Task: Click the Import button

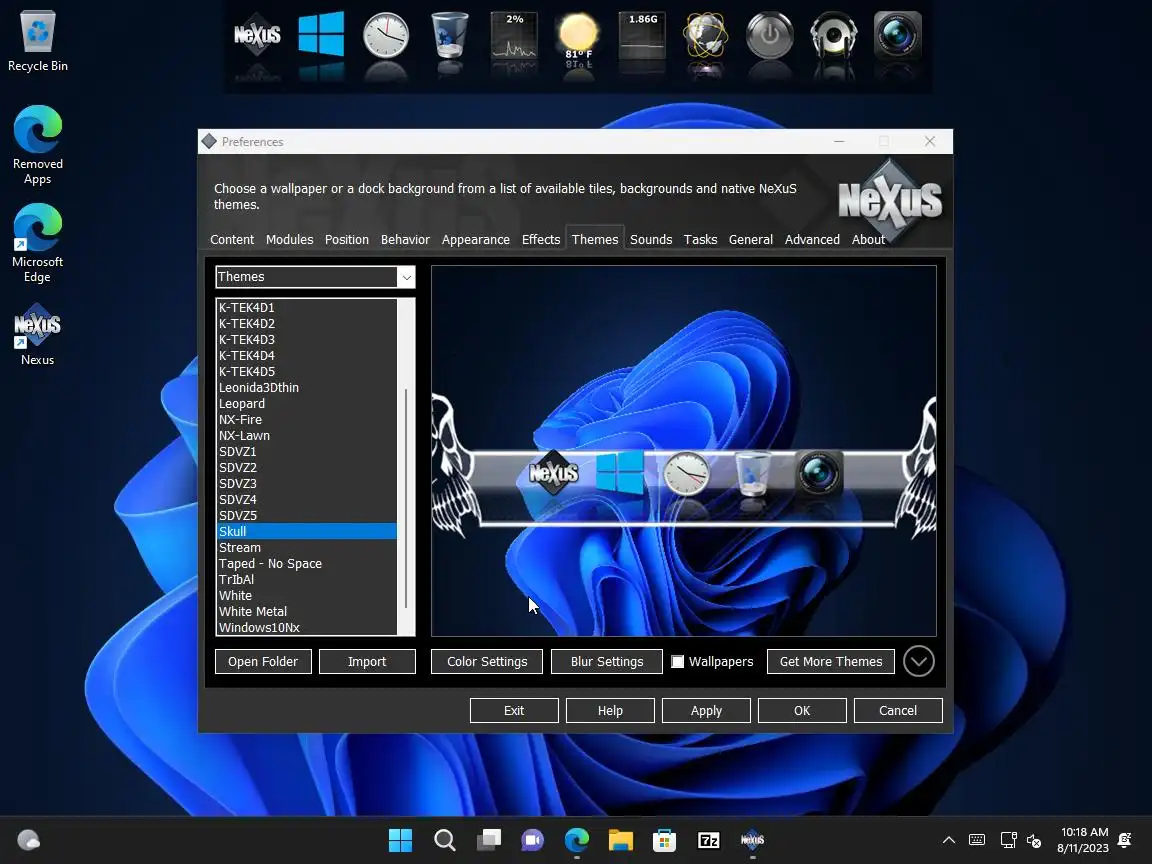Action: click(367, 661)
